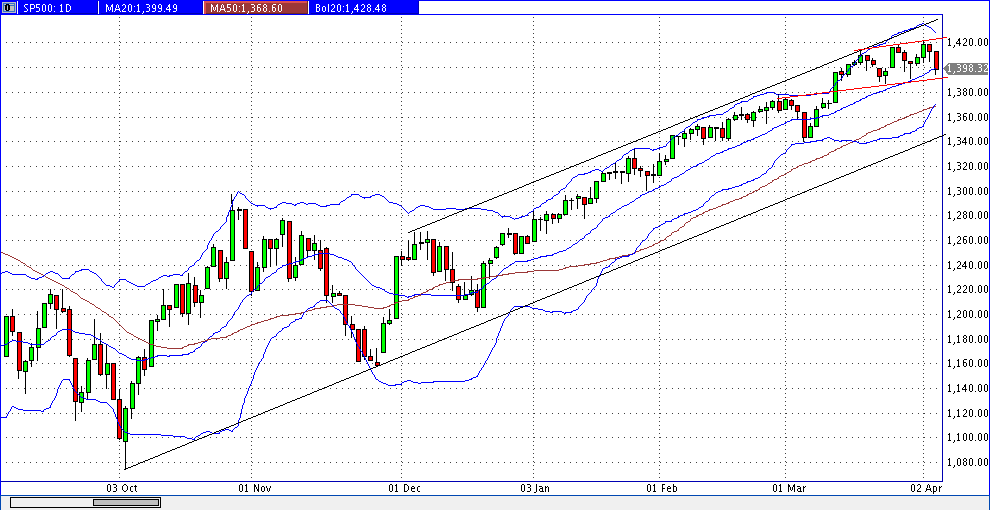Click the 03 Oct date label
Image resolution: width=990 pixels, height=510 pixels.
click(122, 488)
